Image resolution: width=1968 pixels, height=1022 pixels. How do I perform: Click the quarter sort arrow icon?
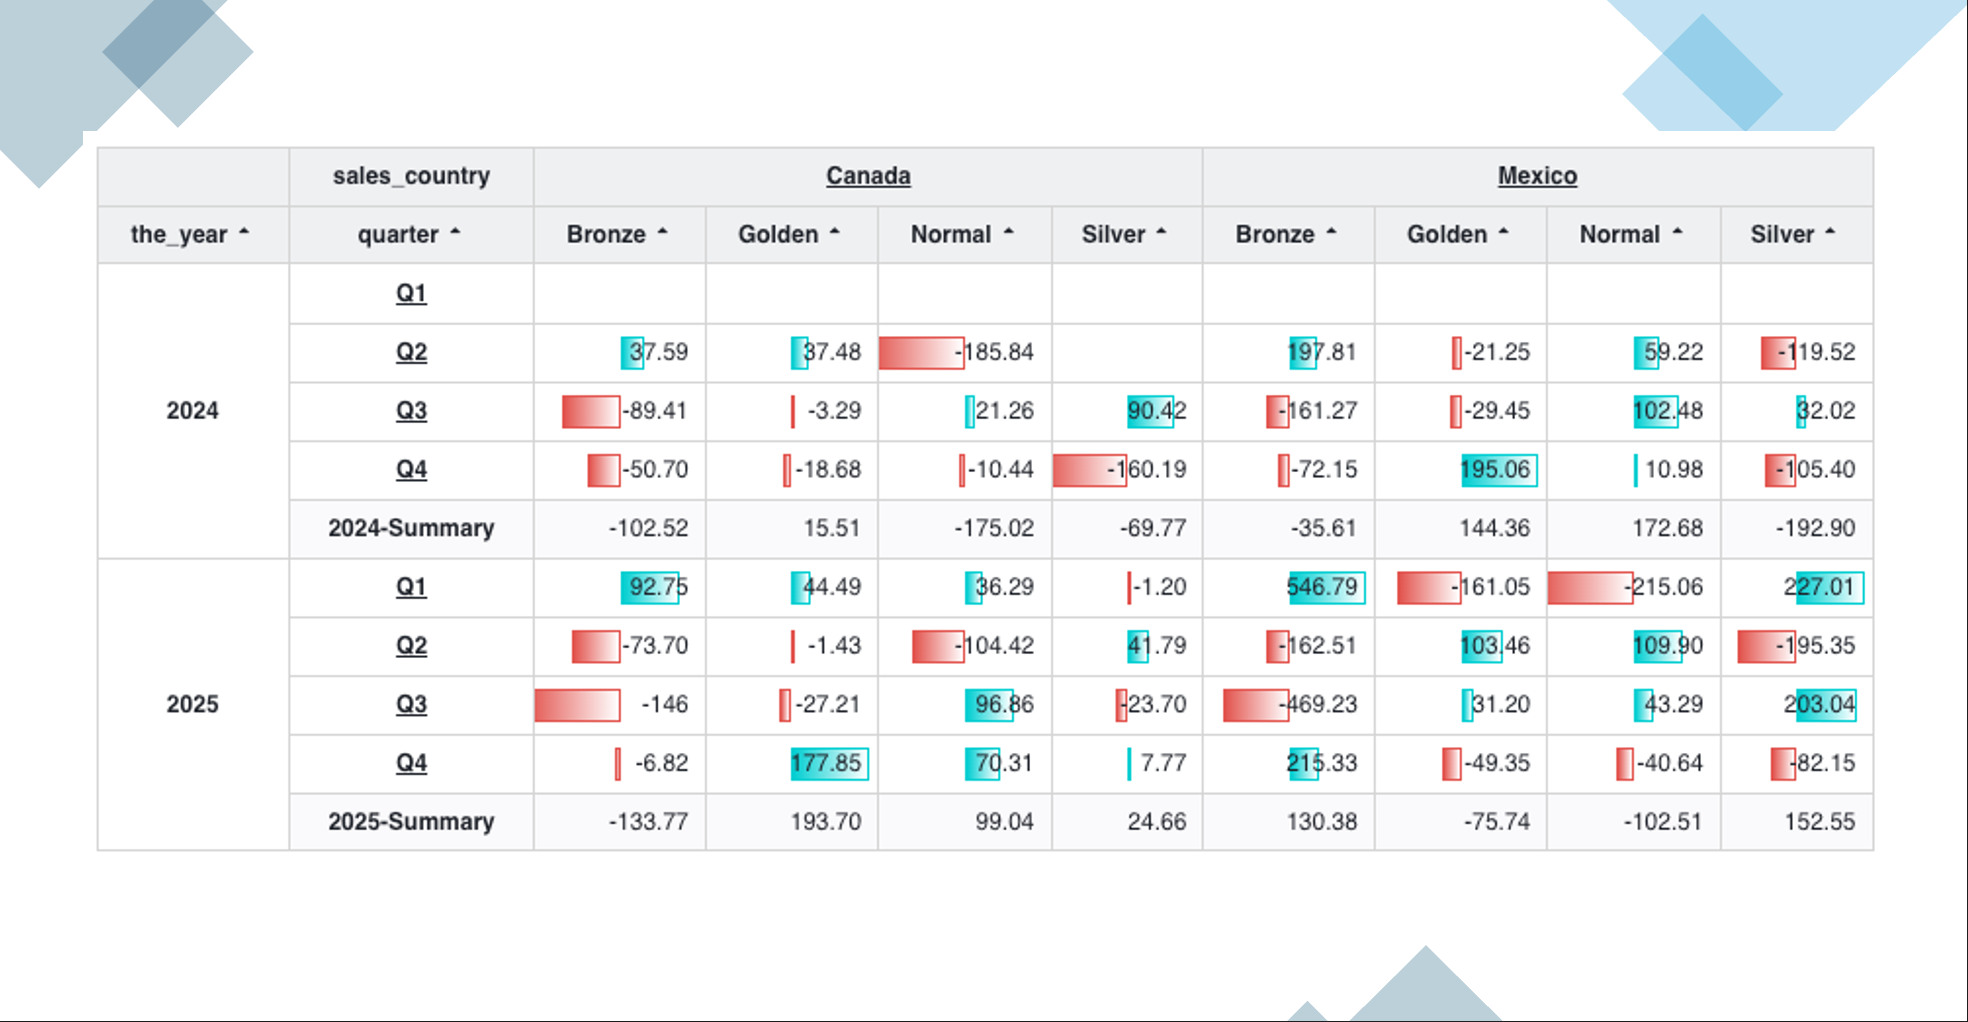coord(455,232)
